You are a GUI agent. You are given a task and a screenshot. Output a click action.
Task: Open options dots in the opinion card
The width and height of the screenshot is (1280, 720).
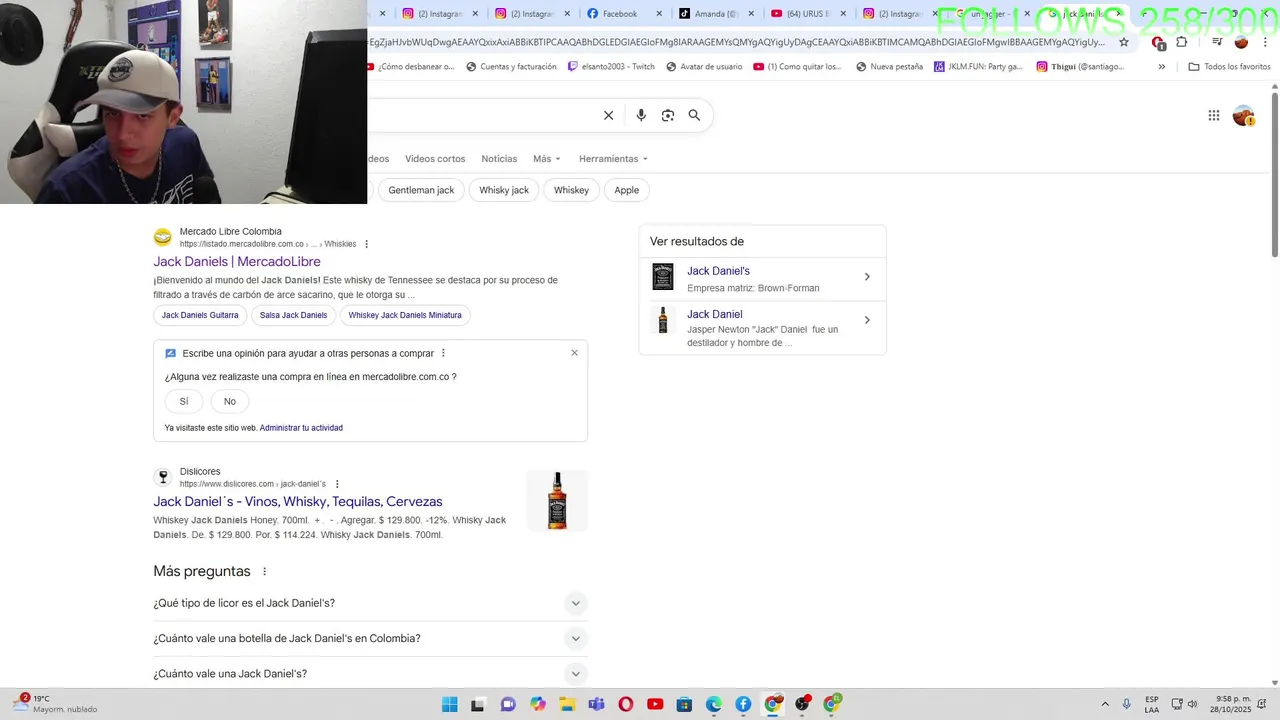coord(443,353)
